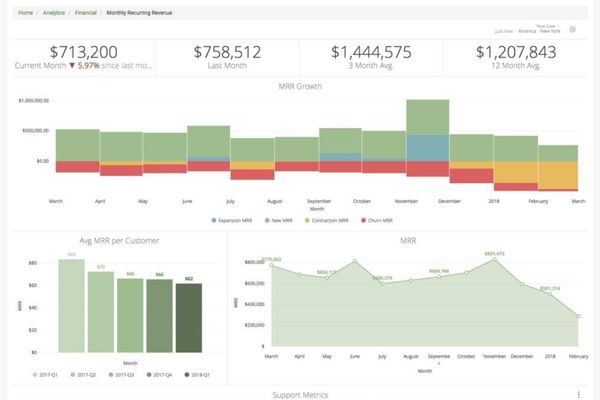The width and height of the screenshot is (600, 400).
Task: Toggle the 2017-Q3 legend item
Action: click(x=121, y=375)
